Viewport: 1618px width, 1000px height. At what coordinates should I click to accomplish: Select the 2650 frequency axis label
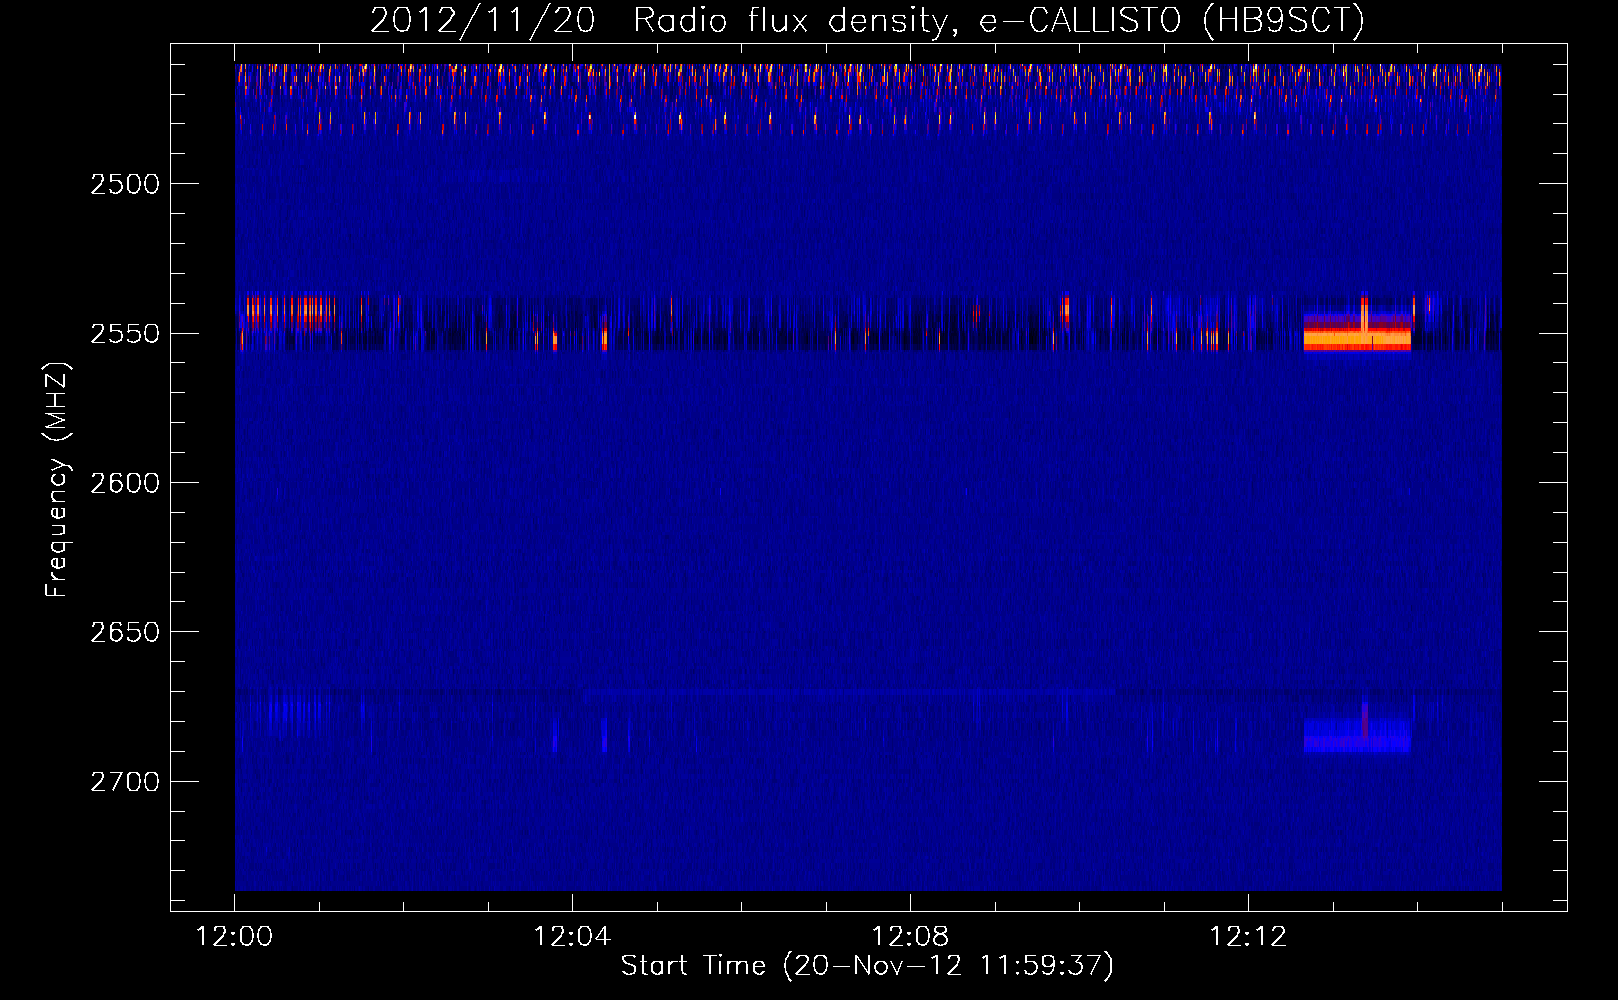pyautogui.click(x=124, y=632)
